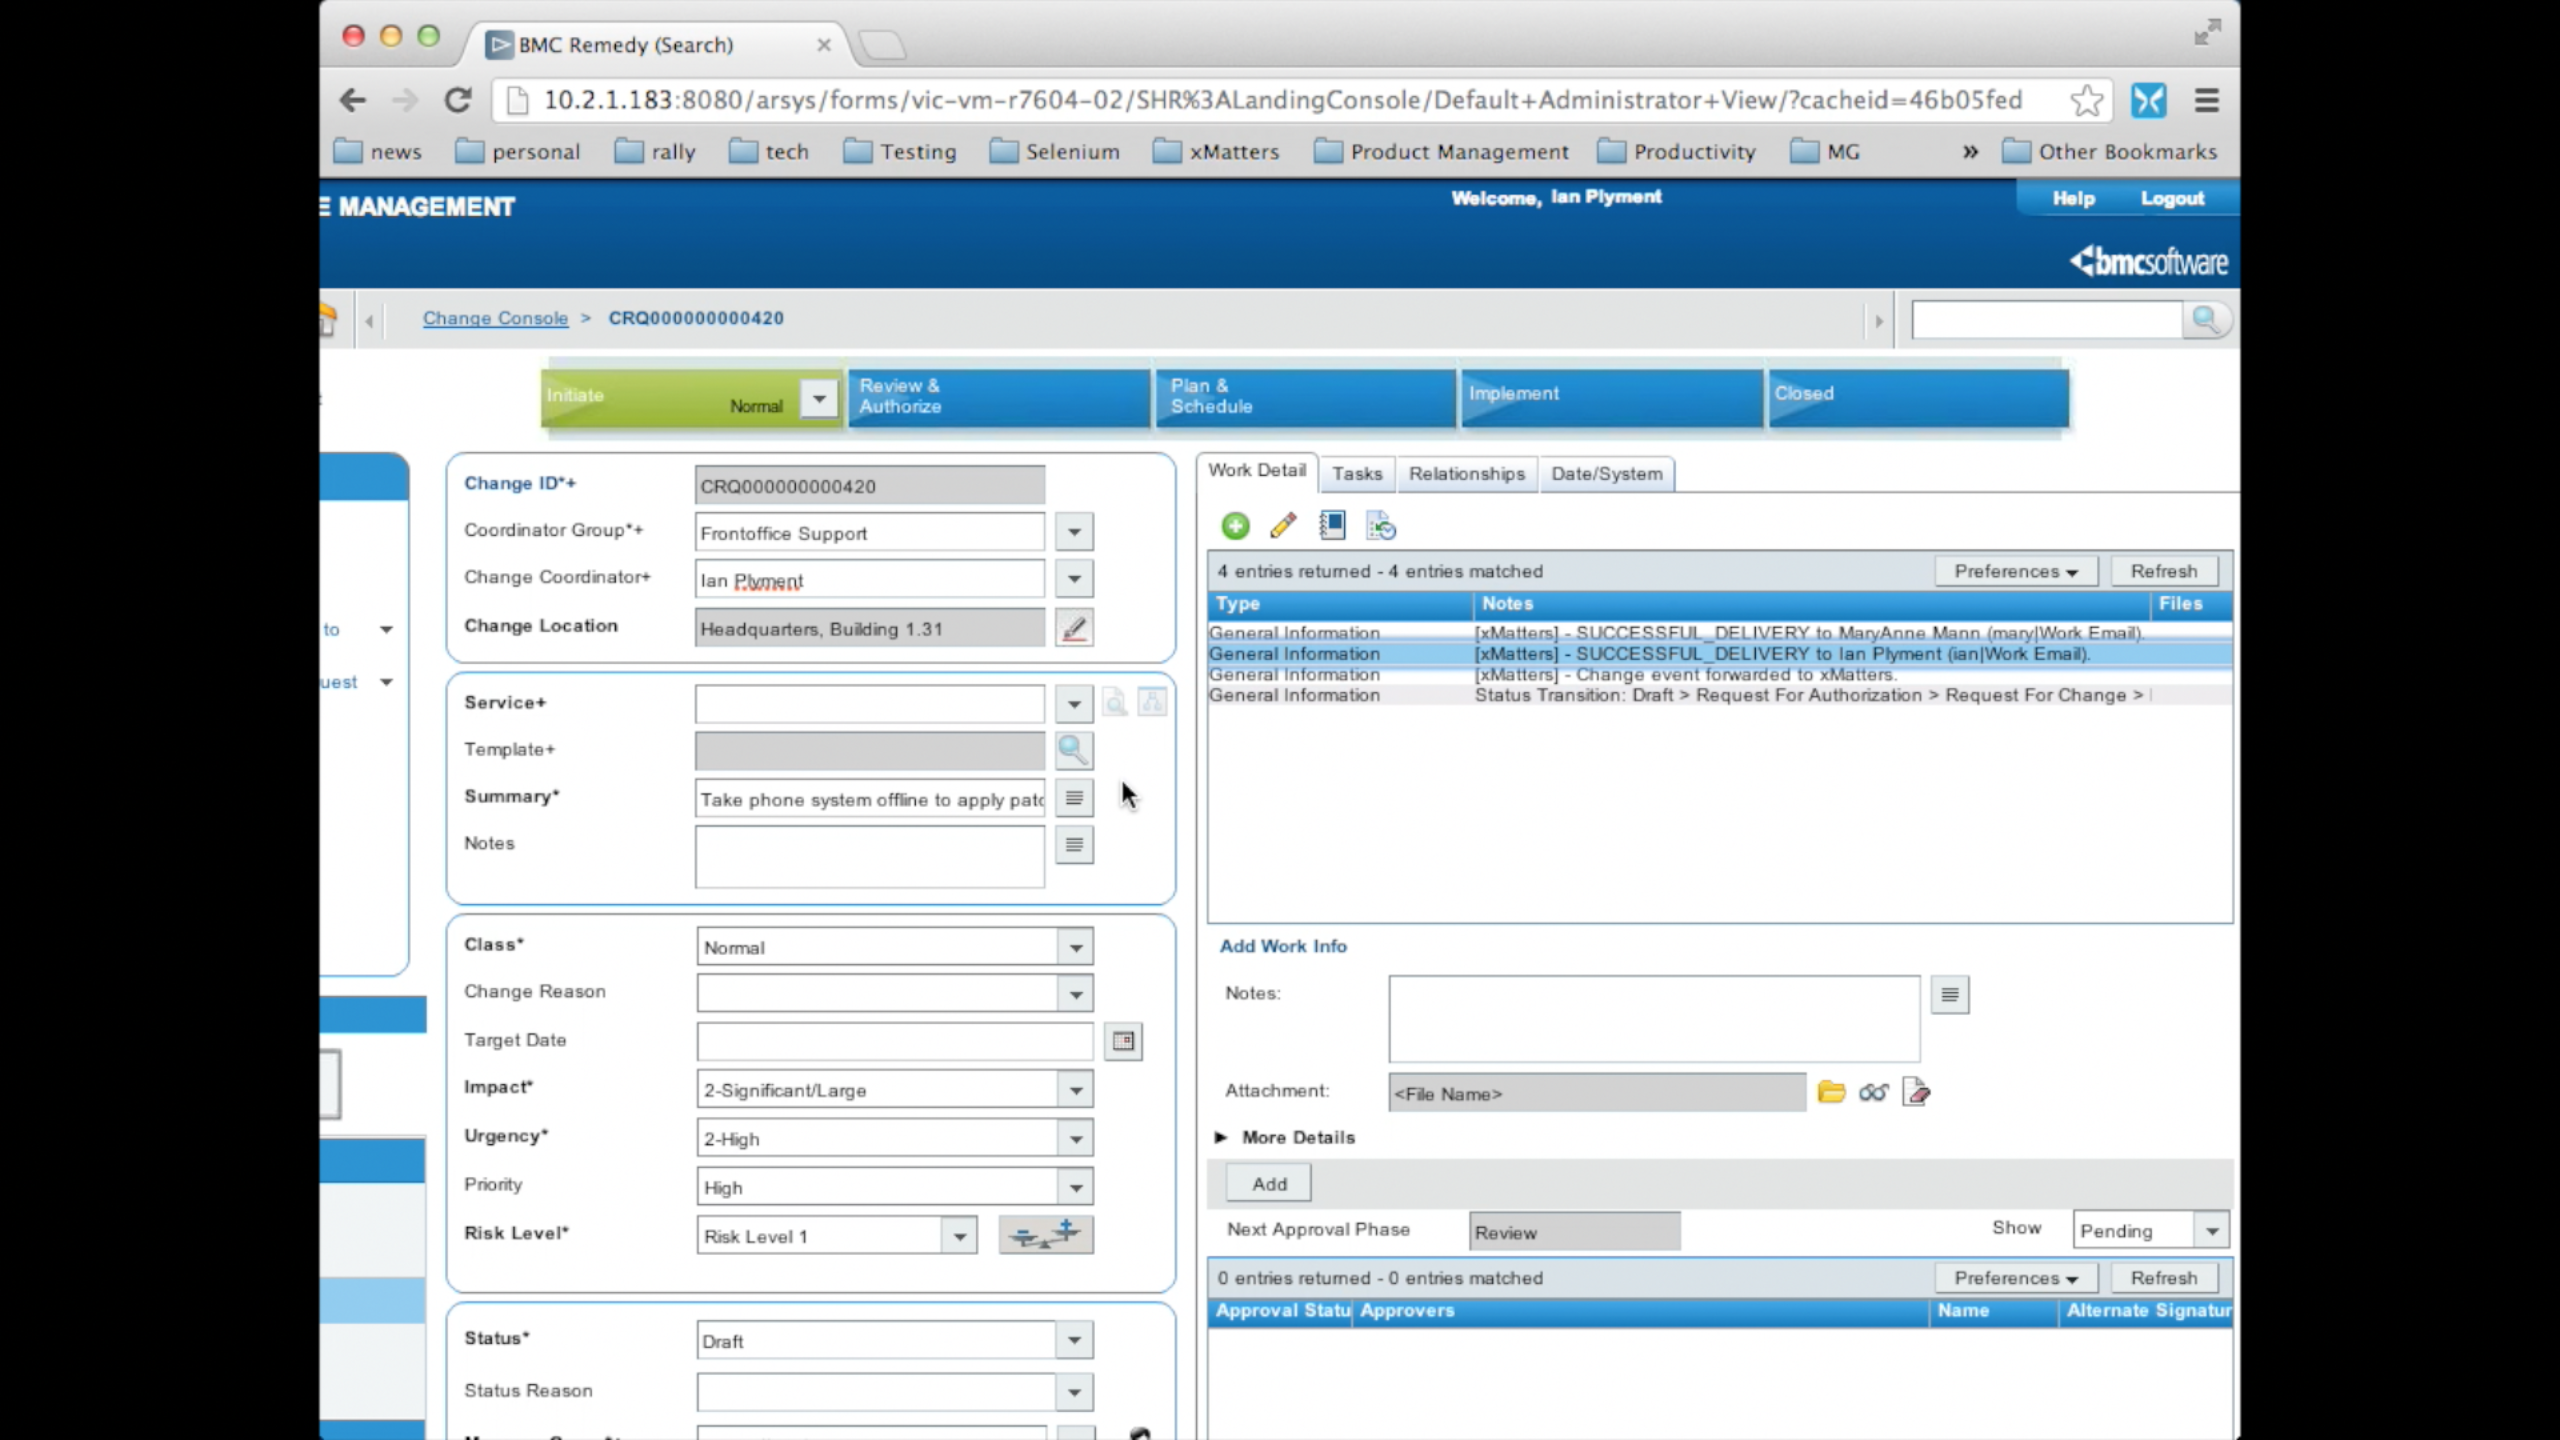Viewport: 2560px width, 1440px height.
Task: Open the Show Pending dropdown
Action: click(x=2210, y=1229)
